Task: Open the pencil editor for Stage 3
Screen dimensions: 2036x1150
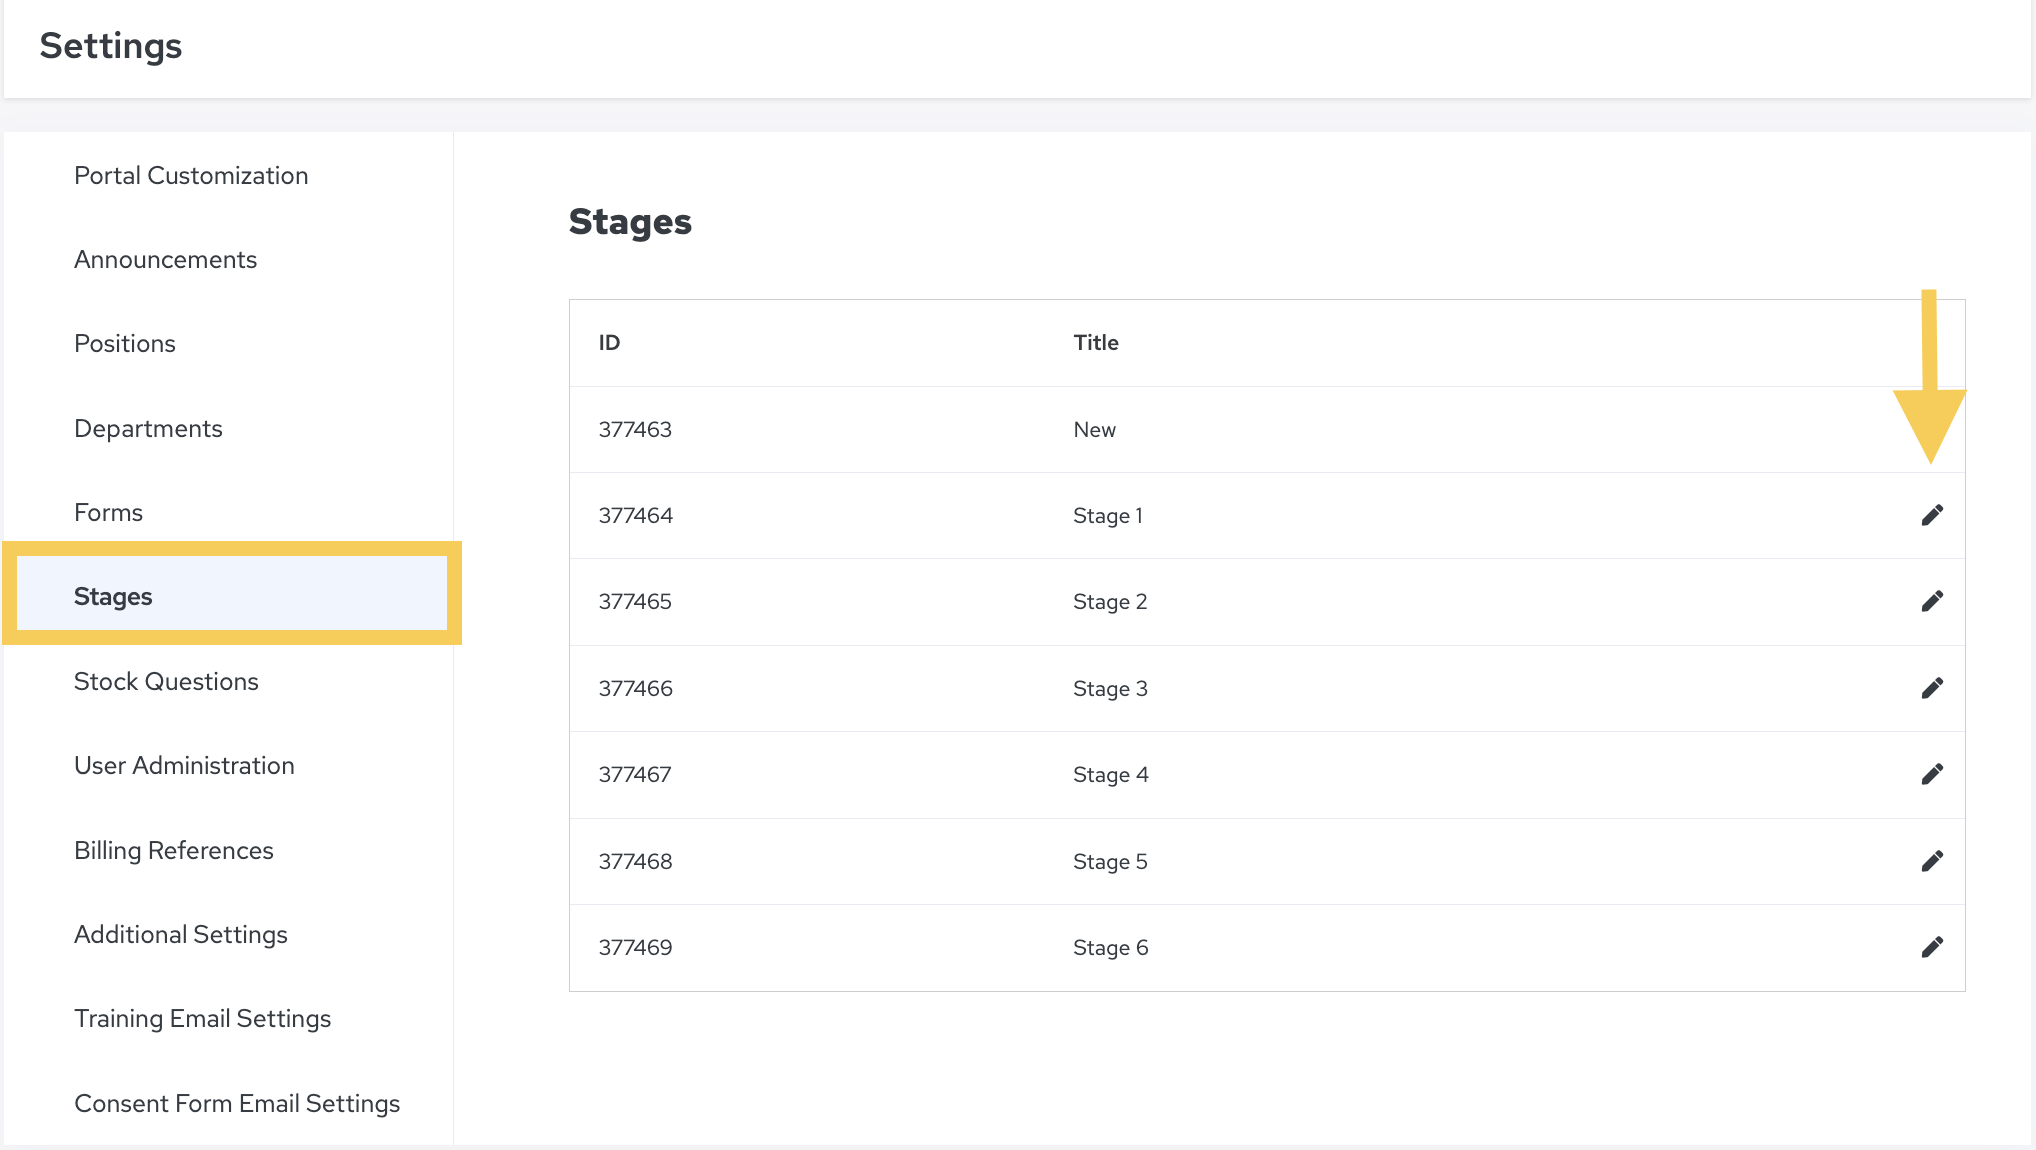Action: (1932, 688)
